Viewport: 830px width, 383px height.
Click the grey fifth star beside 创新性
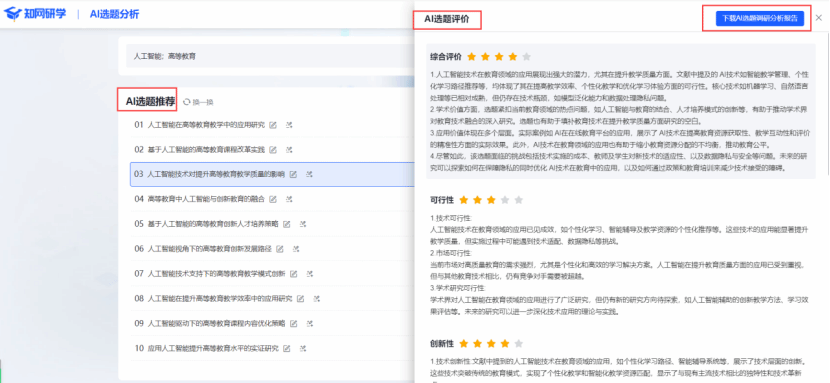pos(519,344)
